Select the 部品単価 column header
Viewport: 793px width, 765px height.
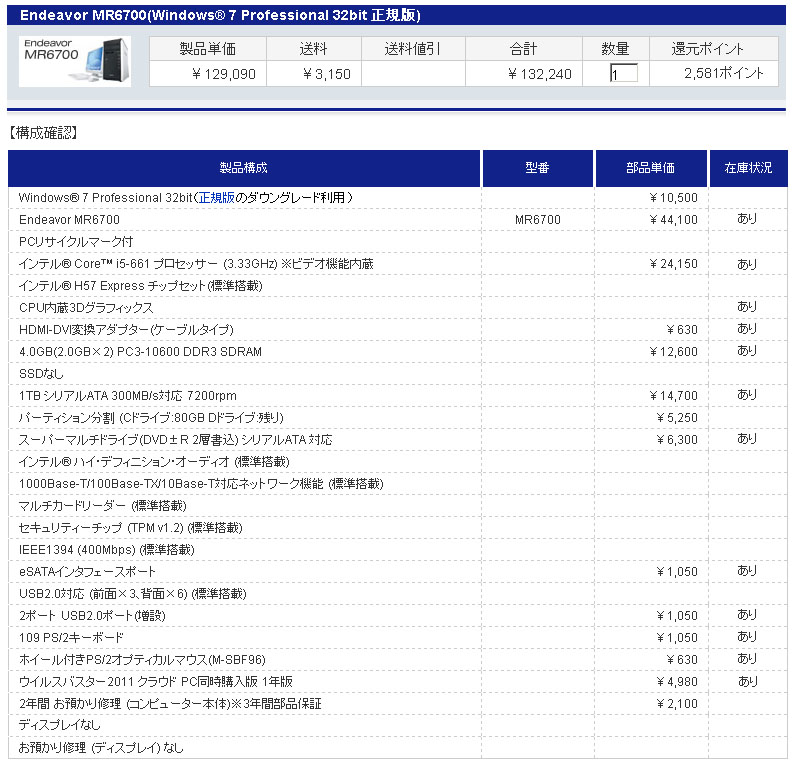(651, 168)
